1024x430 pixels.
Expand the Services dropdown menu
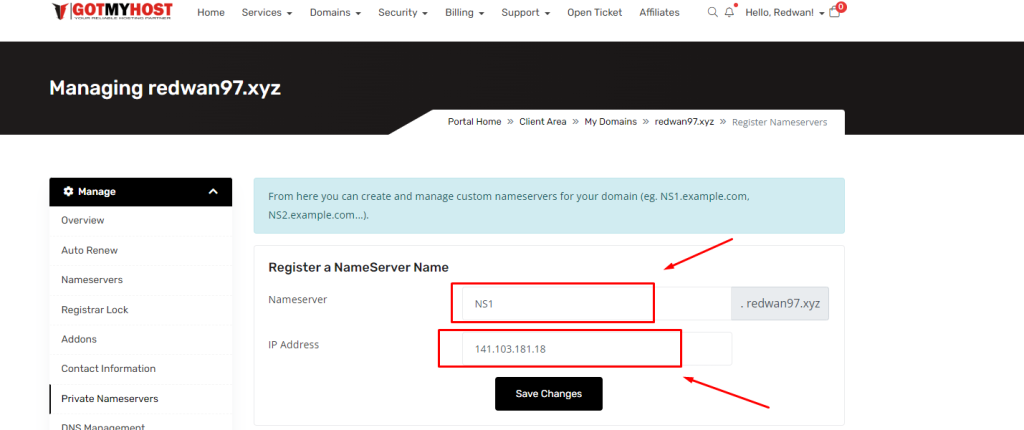267,13
